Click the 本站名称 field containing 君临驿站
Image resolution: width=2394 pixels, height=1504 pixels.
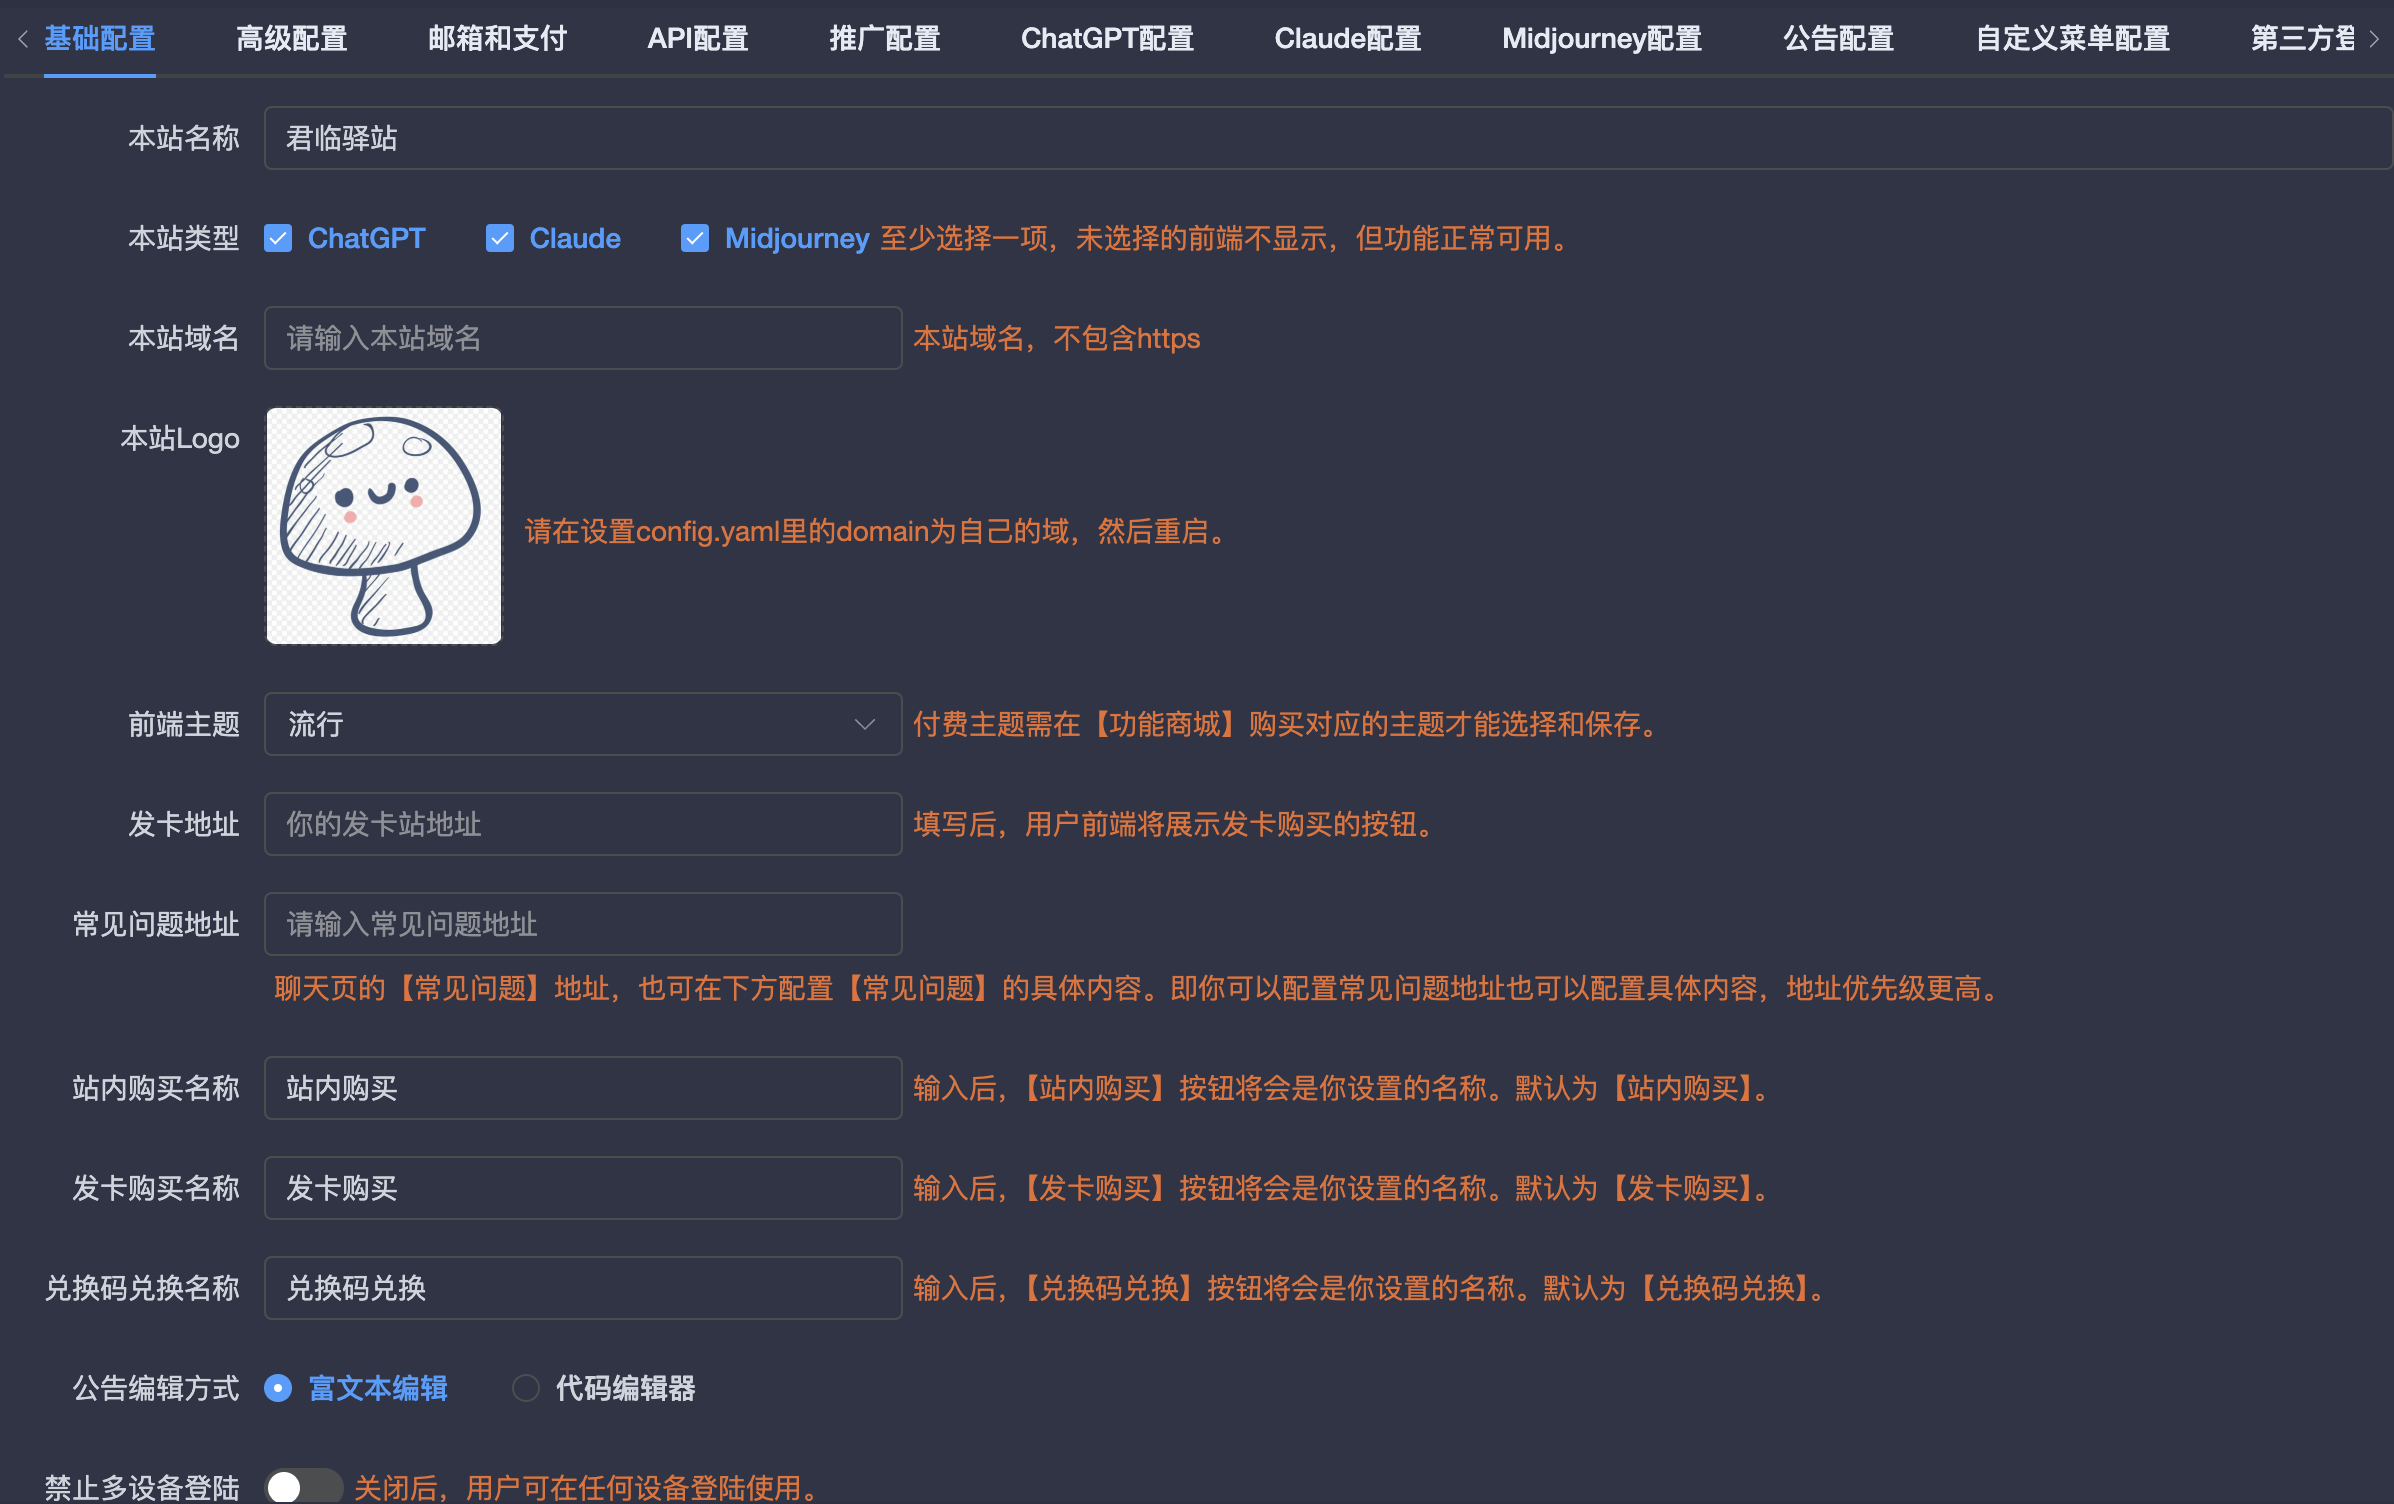pos(1326,138)
